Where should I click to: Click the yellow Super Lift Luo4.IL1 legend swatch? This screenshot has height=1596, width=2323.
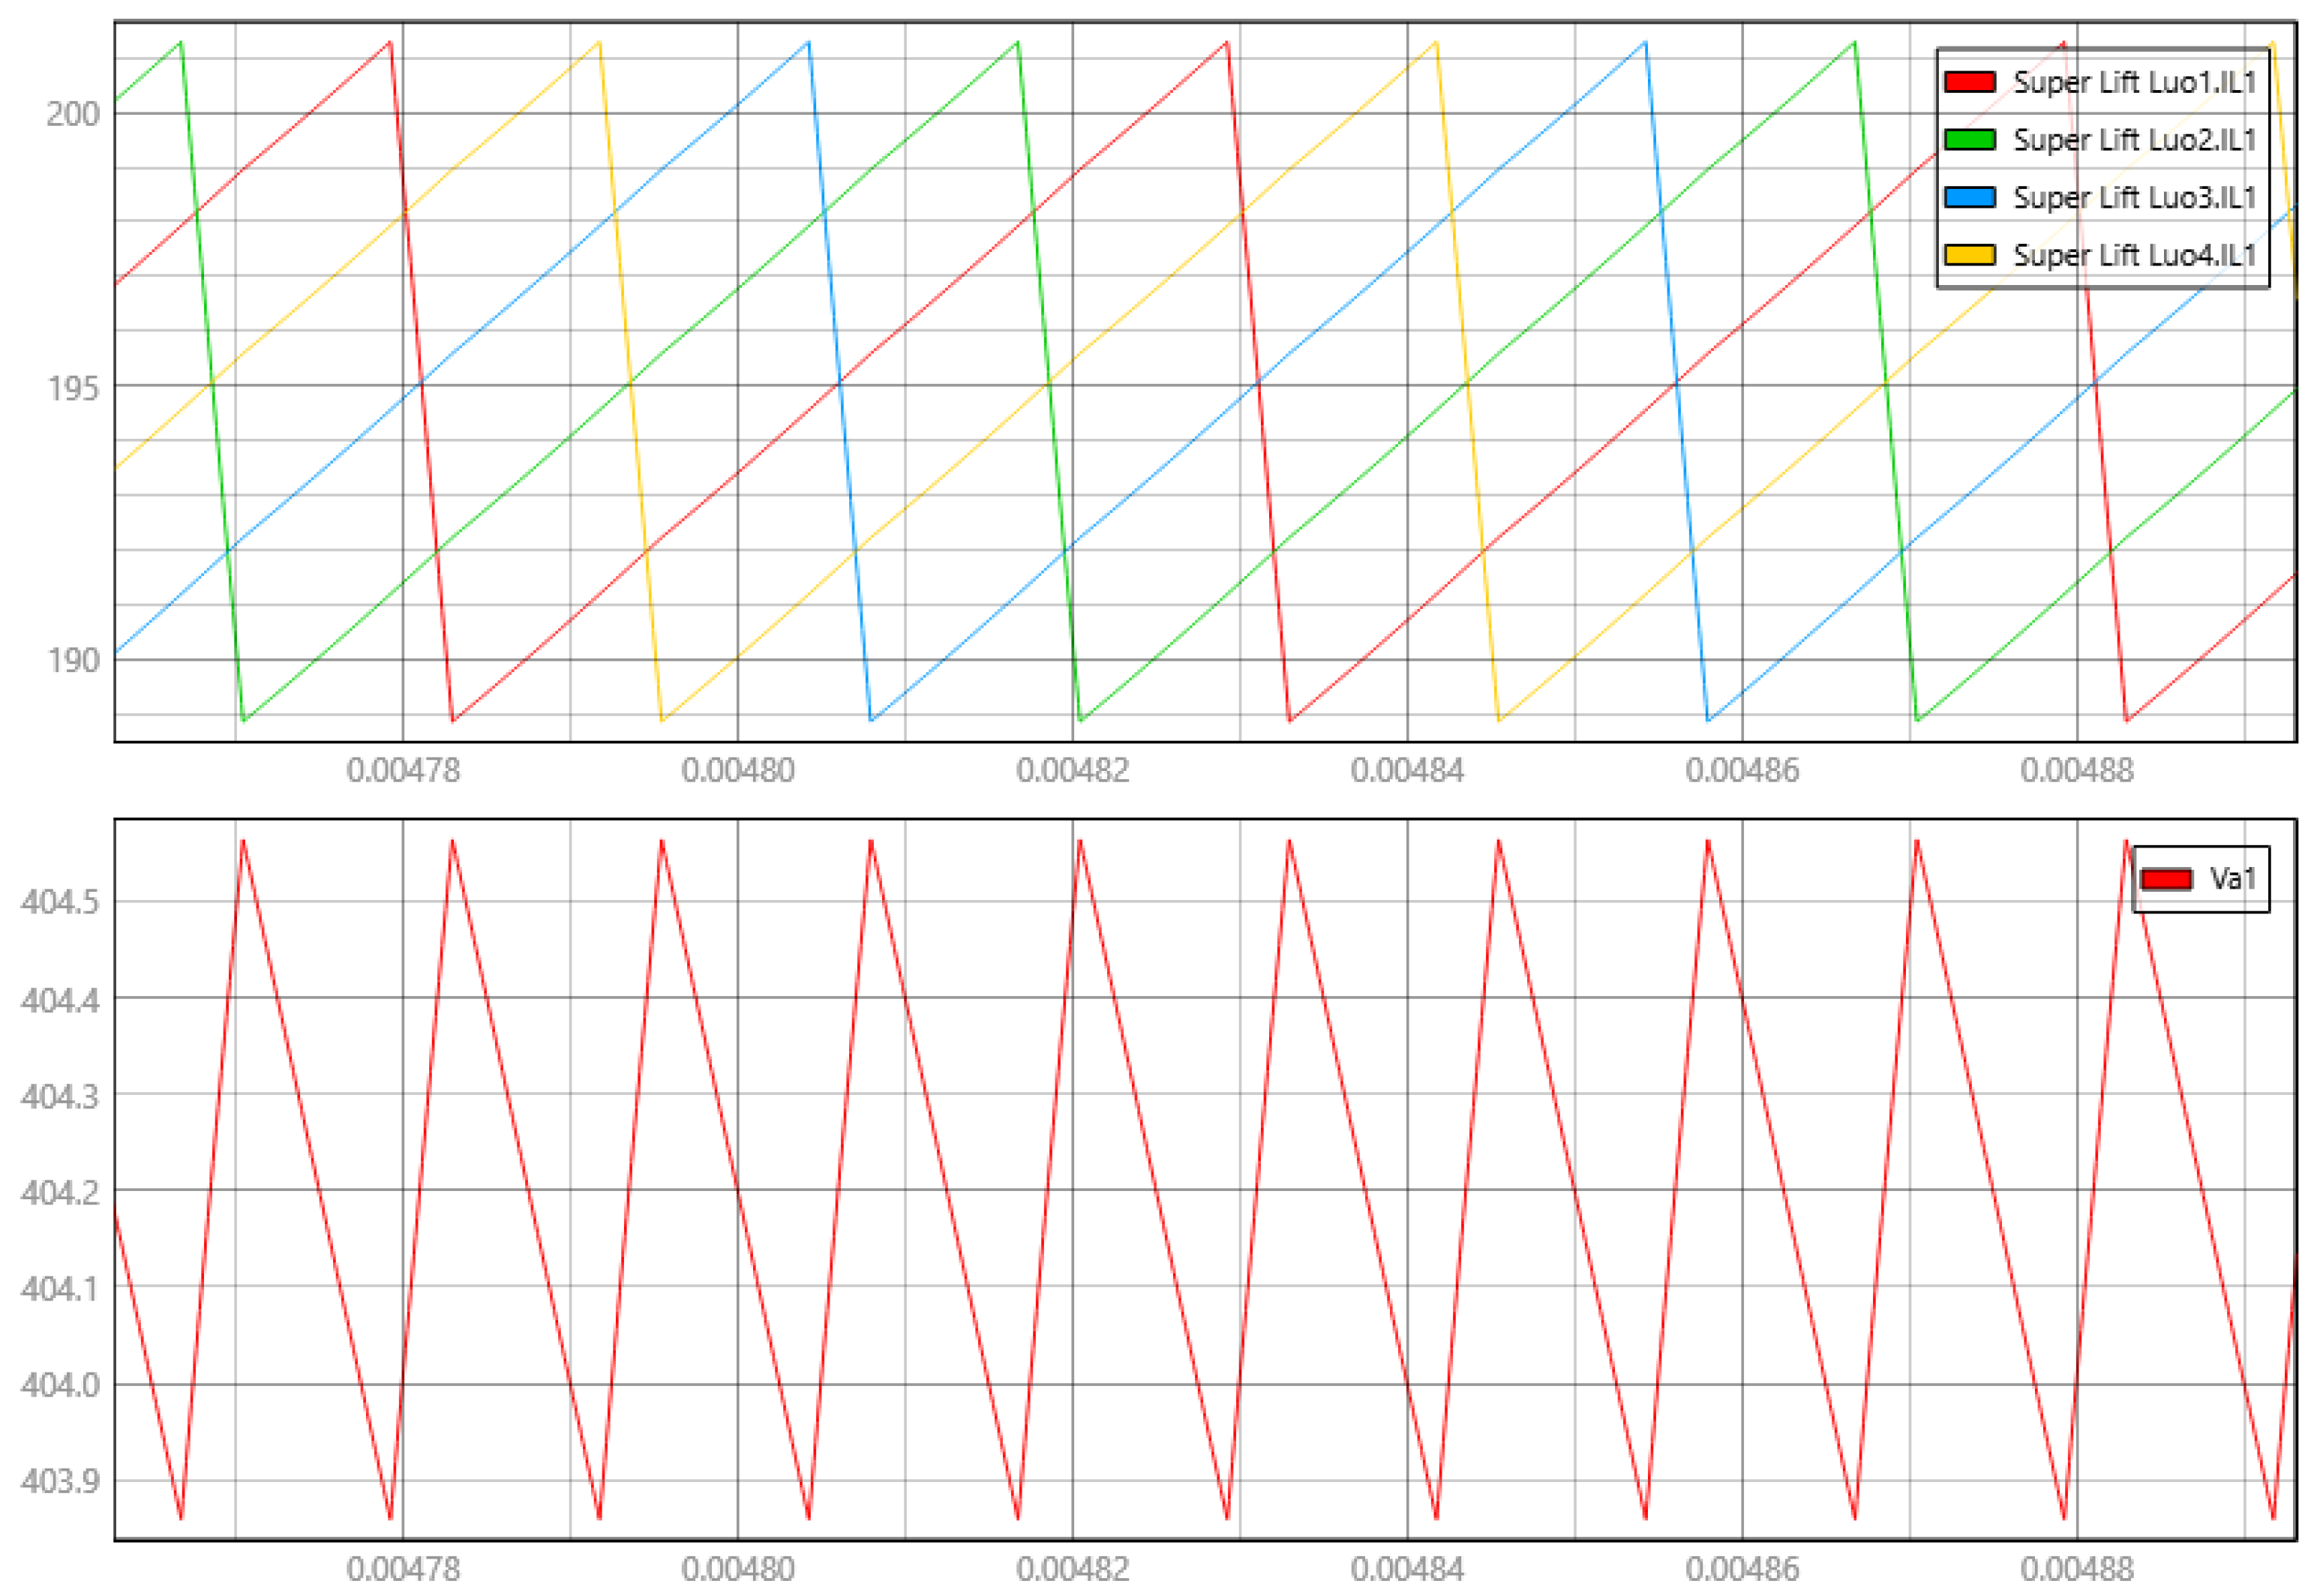coord(1969,255)
